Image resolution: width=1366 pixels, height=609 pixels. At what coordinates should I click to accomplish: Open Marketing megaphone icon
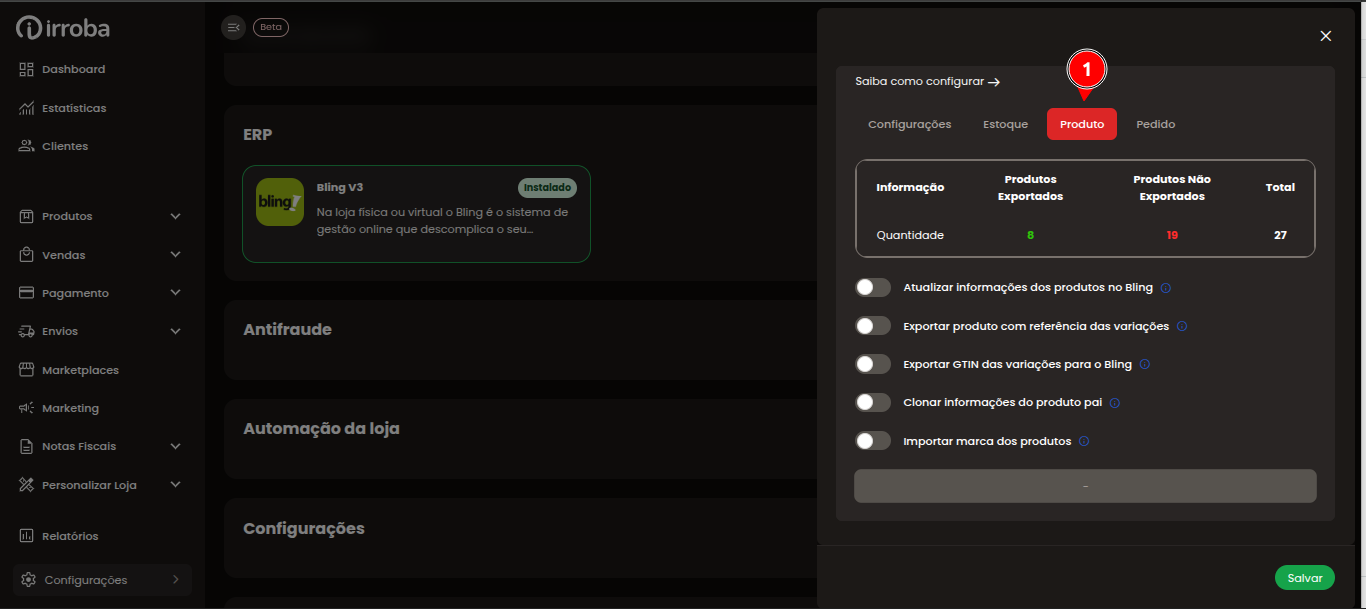(x=26, y=408)
